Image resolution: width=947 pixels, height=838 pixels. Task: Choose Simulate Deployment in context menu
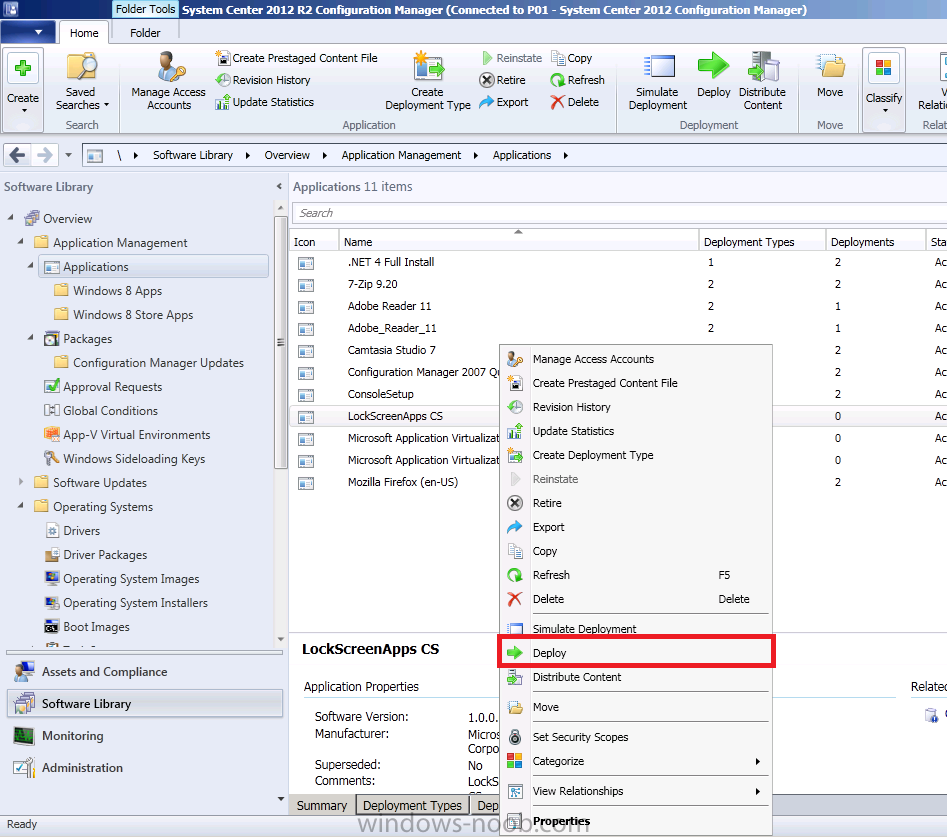636,628
